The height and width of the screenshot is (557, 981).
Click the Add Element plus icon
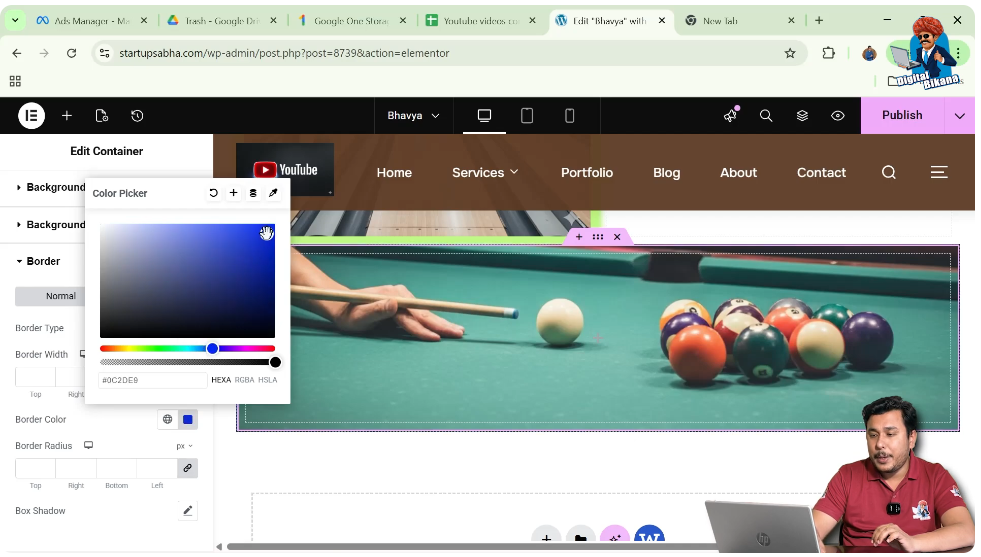[67, 116]
